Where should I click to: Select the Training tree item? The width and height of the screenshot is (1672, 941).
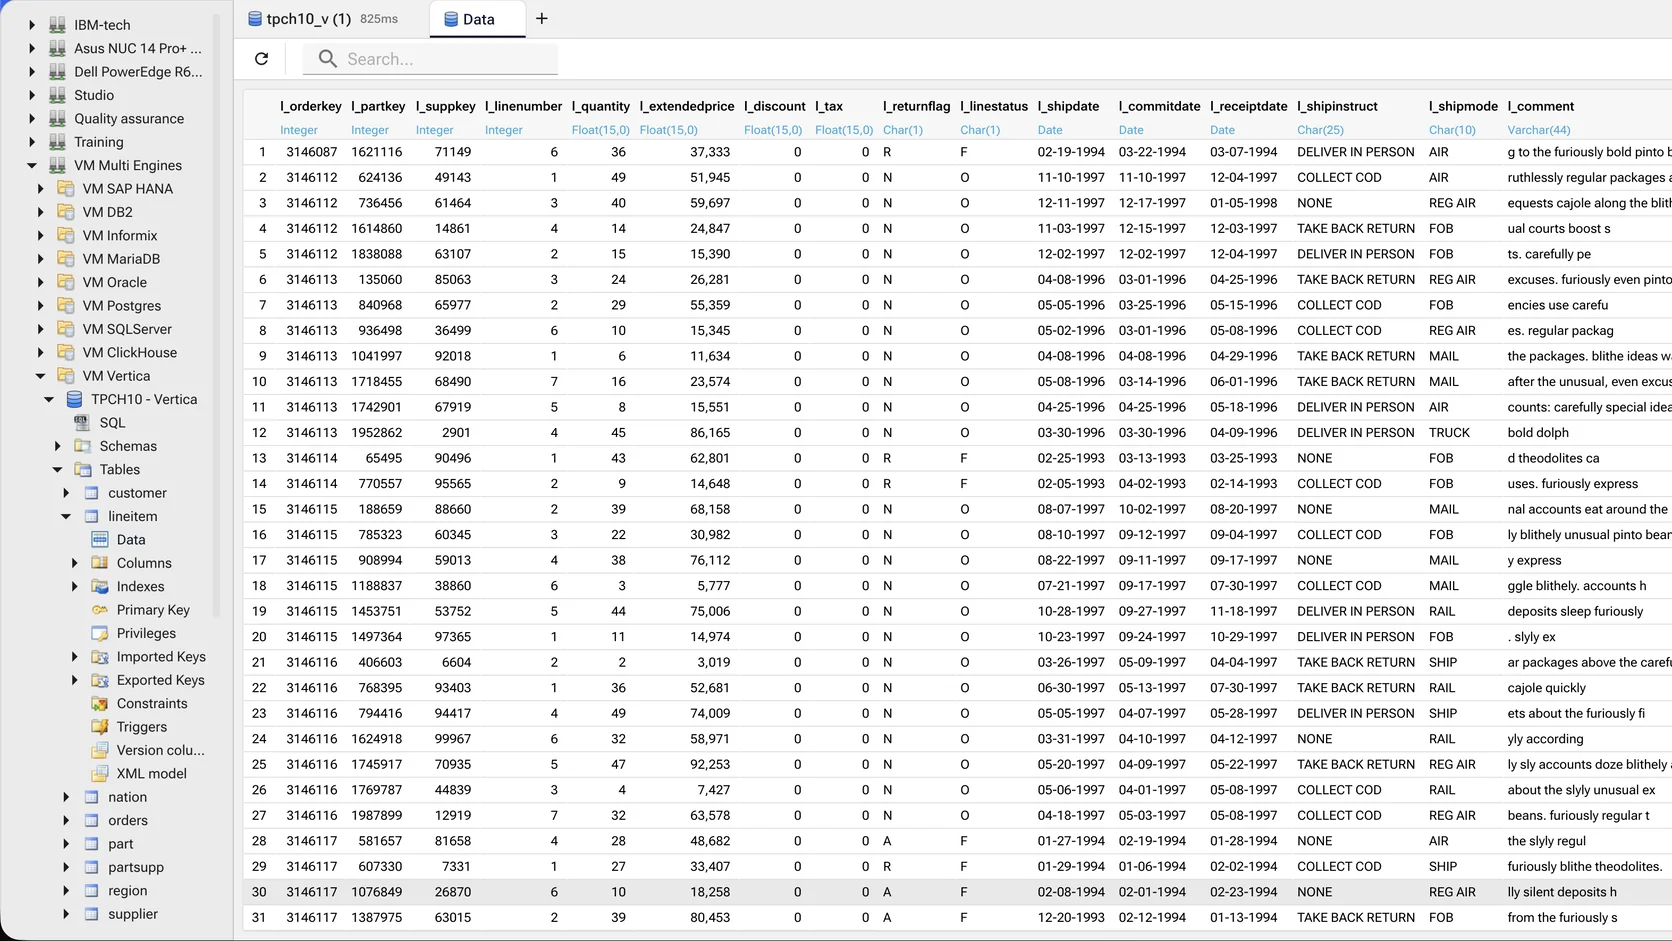(99, 142)
